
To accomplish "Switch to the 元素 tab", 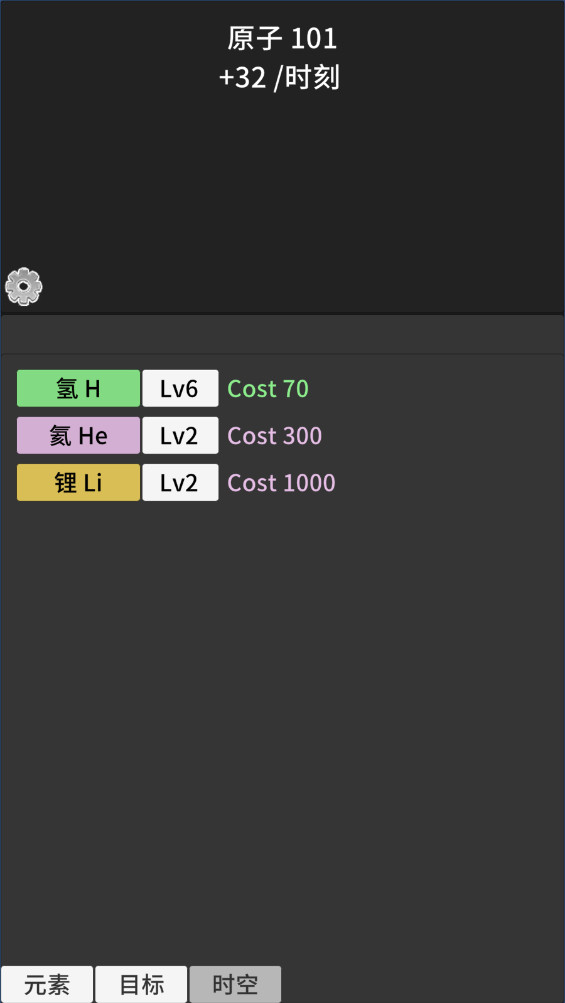I will pos(47,984).
